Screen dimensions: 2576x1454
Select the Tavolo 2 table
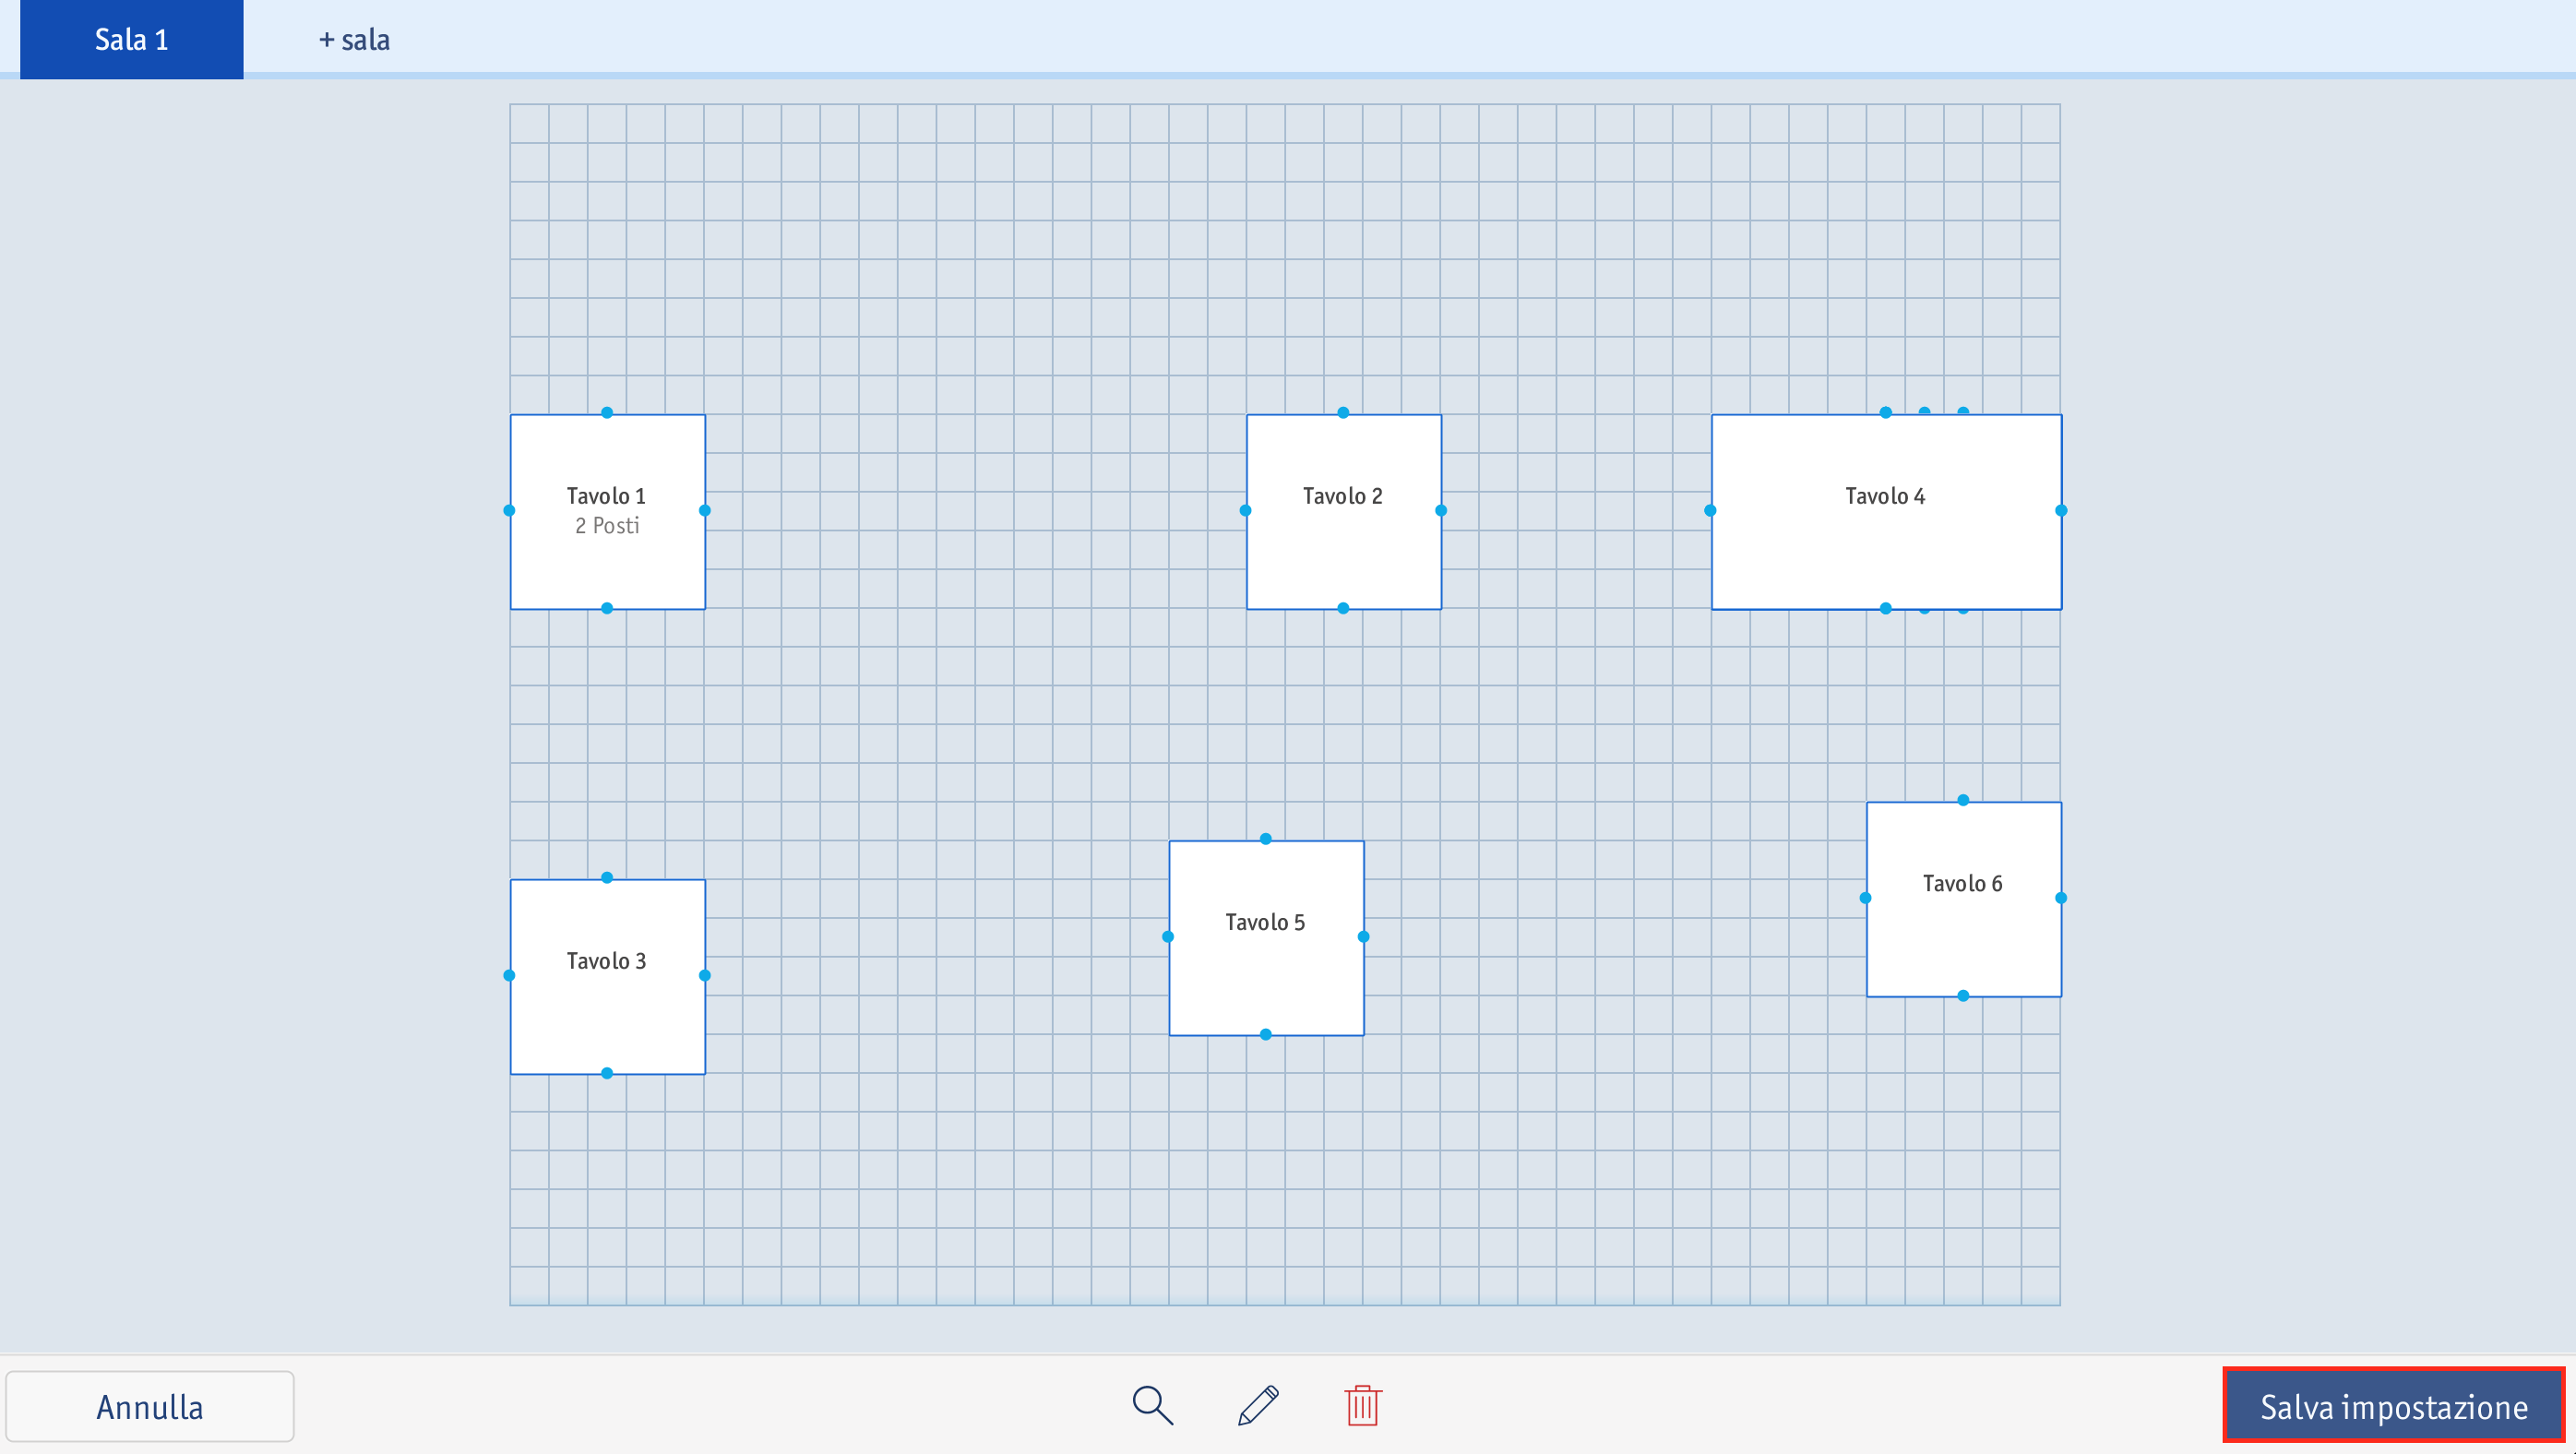pos(1343,511)
